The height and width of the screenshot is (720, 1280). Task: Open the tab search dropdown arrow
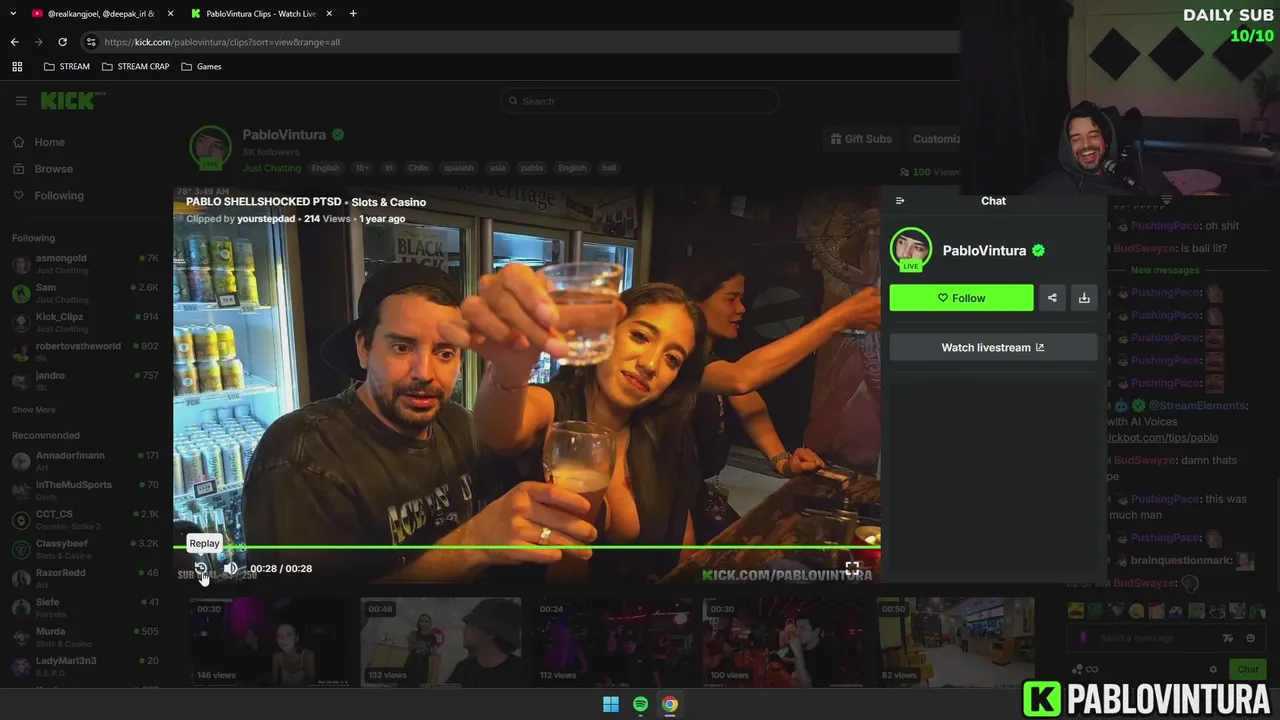pyautogui.click(x=13, y=14)
